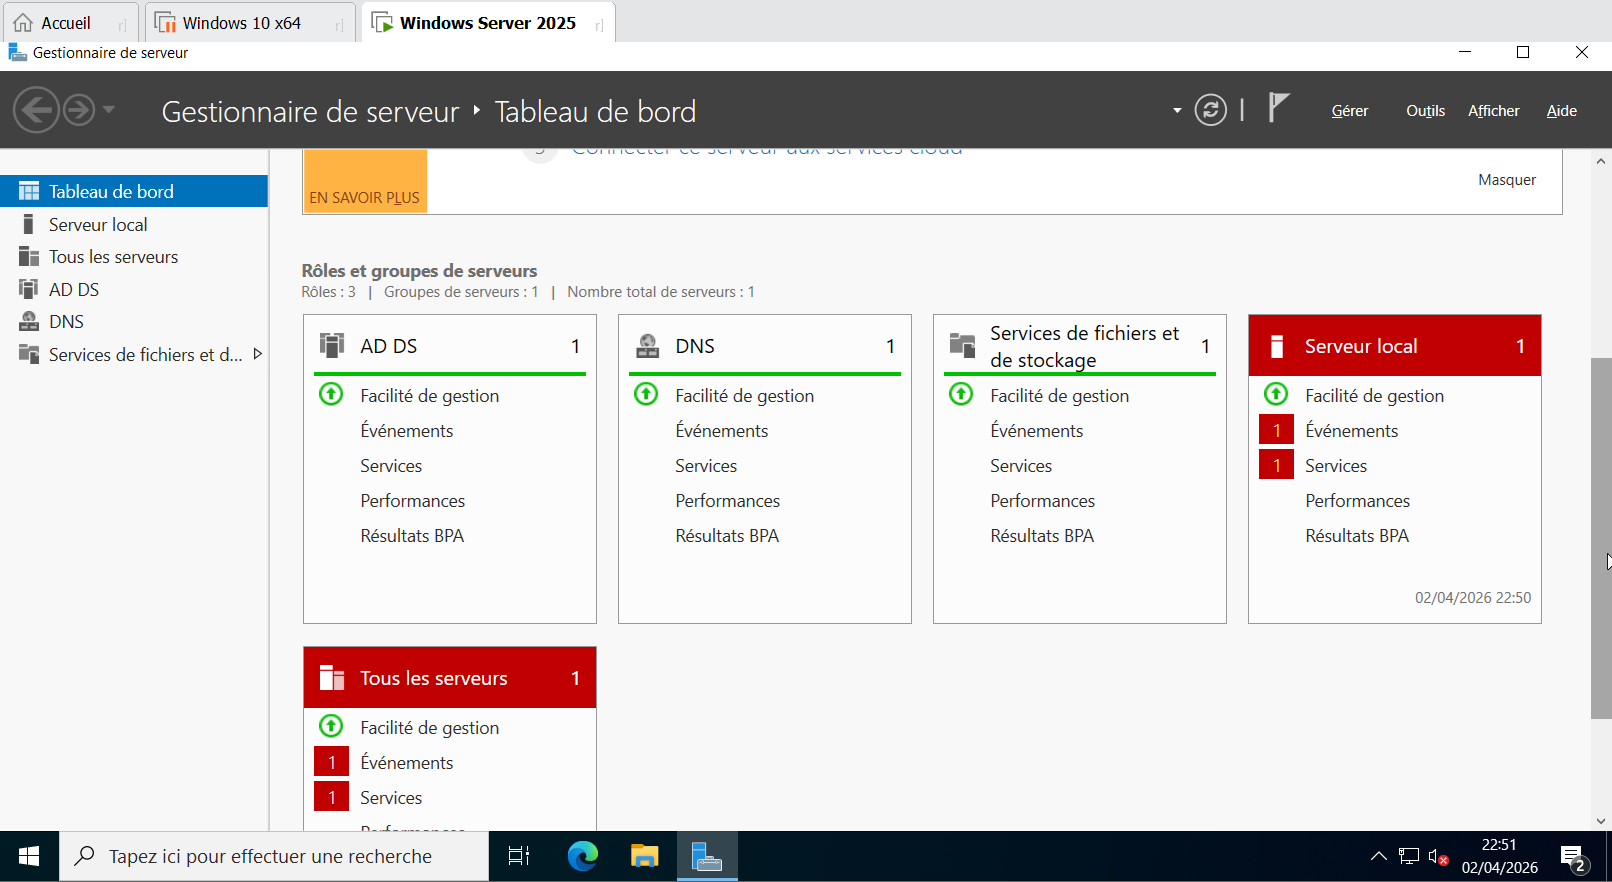The image size is (1612, 882).
Task: Select AD DS in sidebar
Action: click(134, 289)
